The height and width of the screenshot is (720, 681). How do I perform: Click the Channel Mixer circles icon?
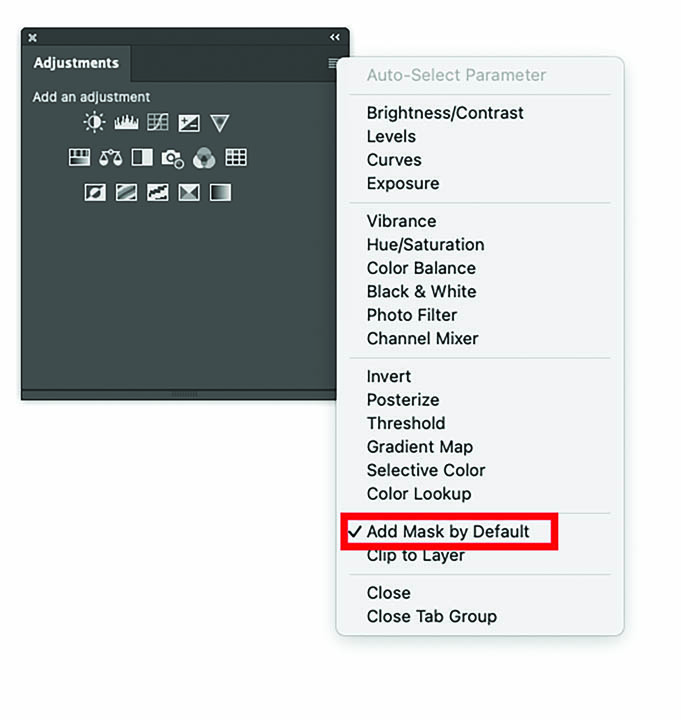tap(204, 158)
